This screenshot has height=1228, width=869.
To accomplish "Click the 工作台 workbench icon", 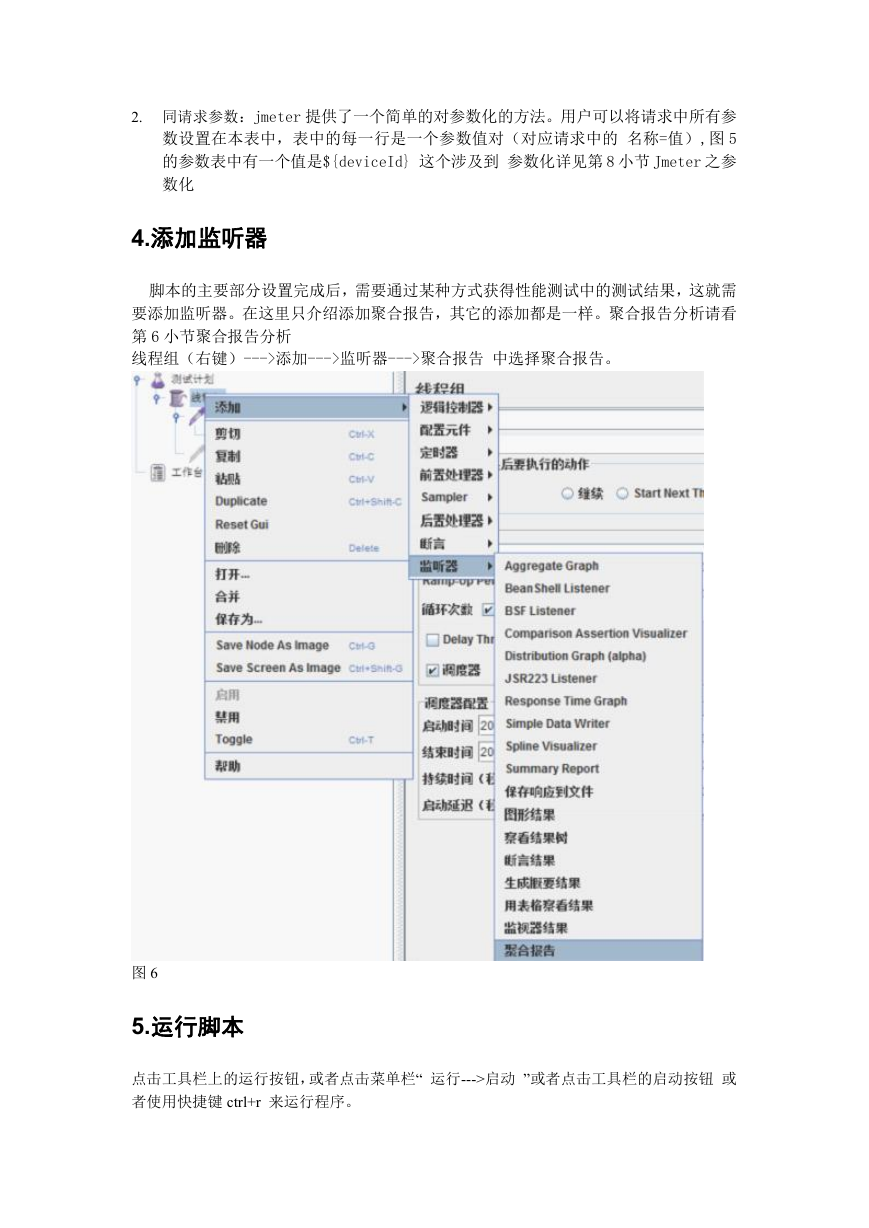I will [x=158, y=472].
